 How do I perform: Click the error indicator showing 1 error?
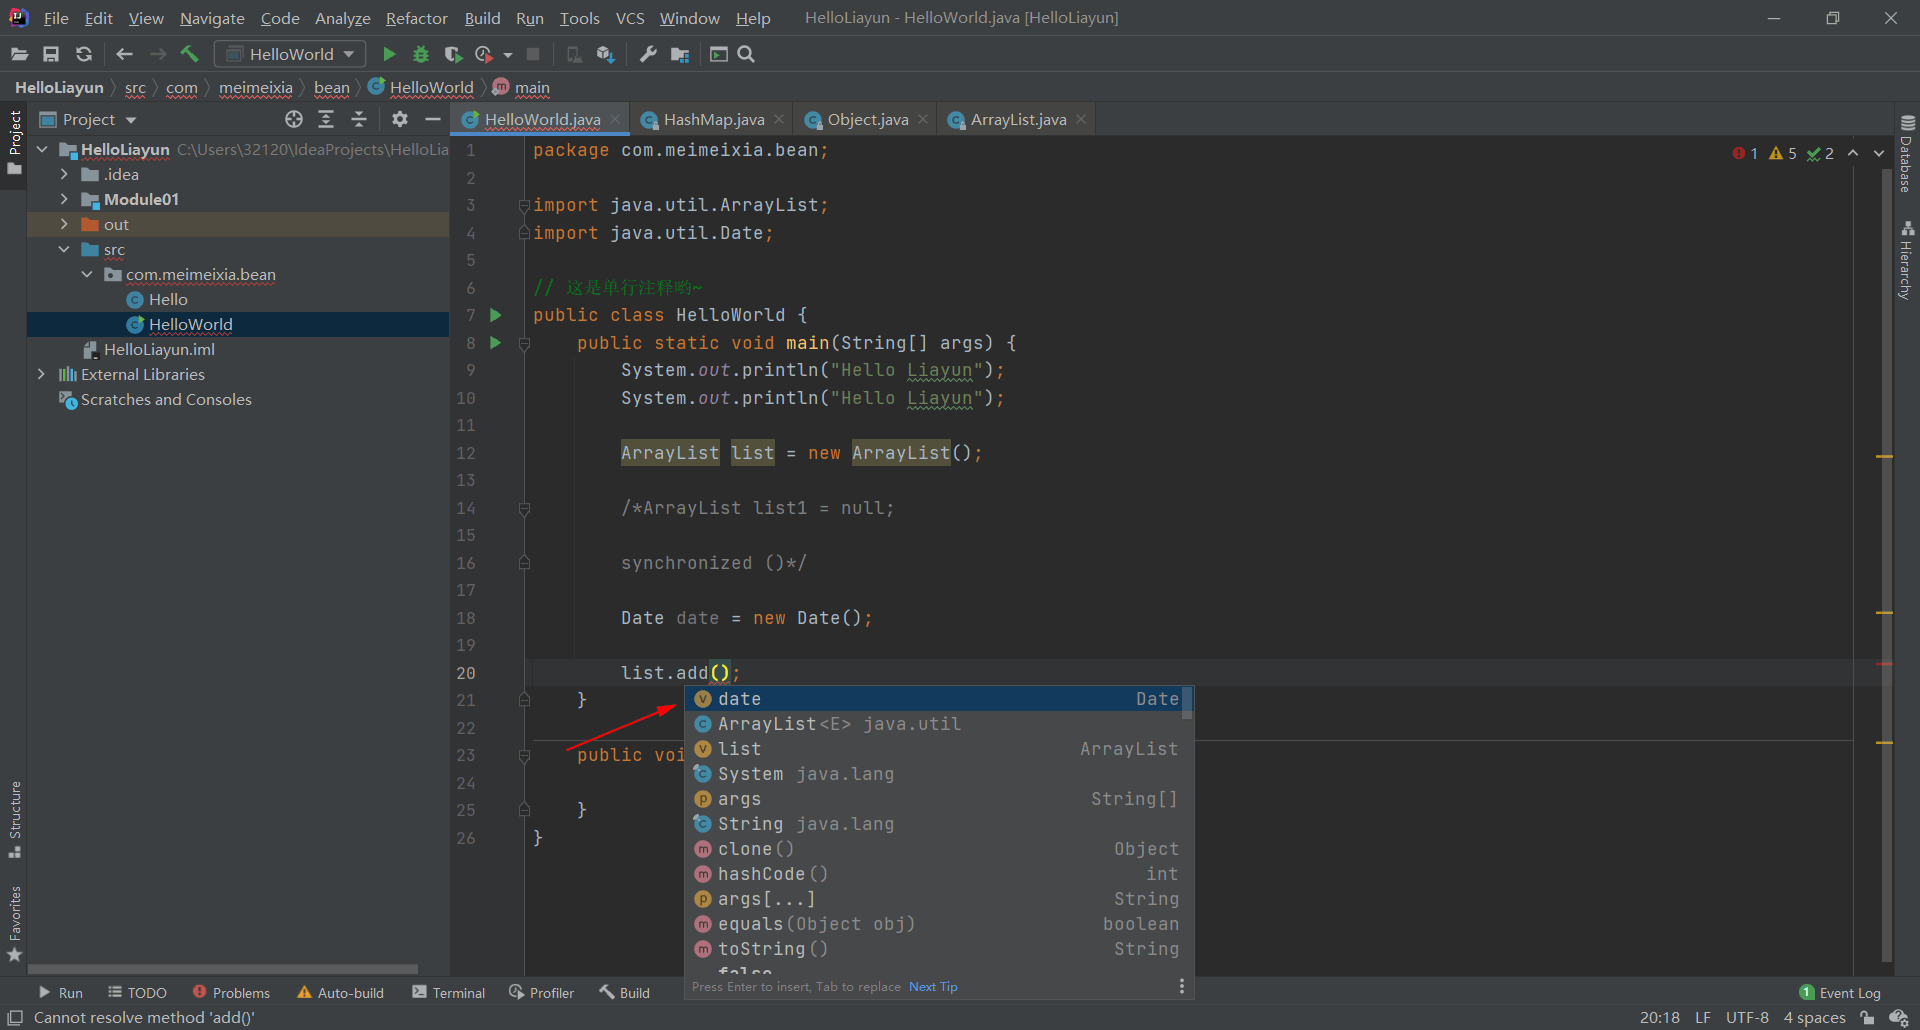(1745, 153)
